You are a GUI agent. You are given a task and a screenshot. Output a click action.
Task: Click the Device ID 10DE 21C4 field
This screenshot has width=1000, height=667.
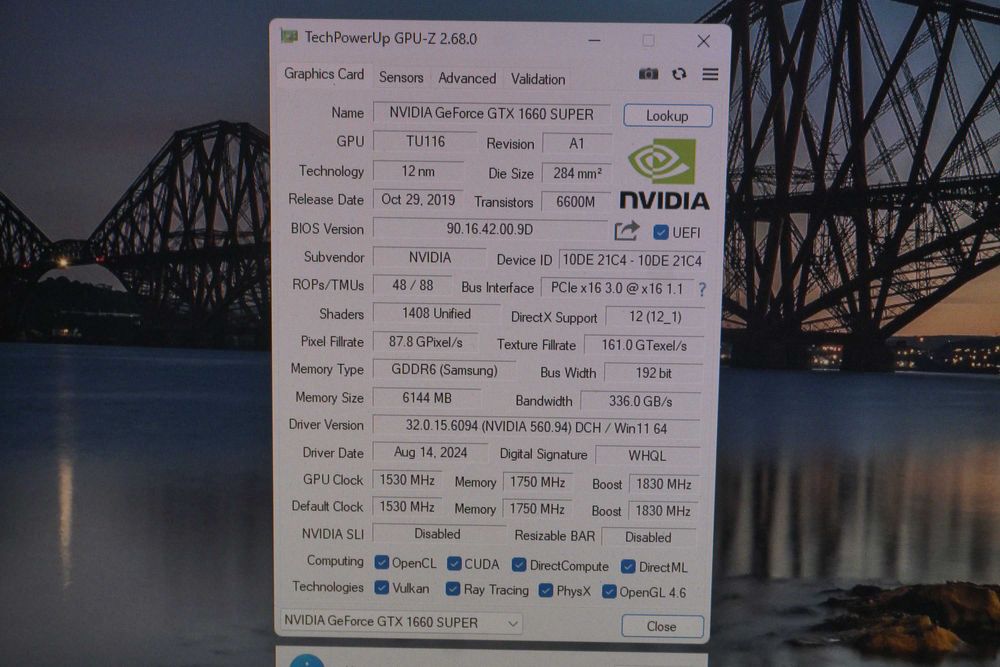tap(632, 260)
